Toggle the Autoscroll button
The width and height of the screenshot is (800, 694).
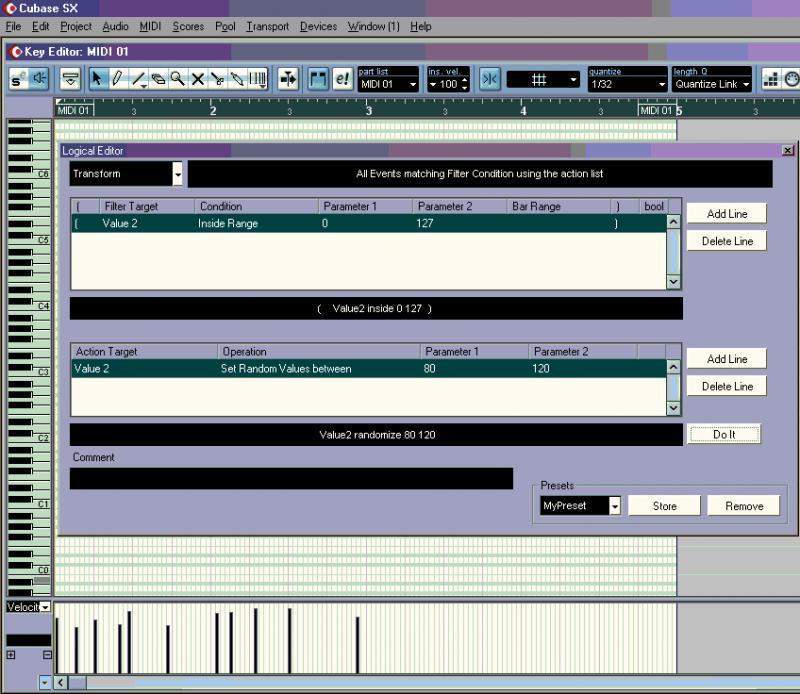pos(288,79)
